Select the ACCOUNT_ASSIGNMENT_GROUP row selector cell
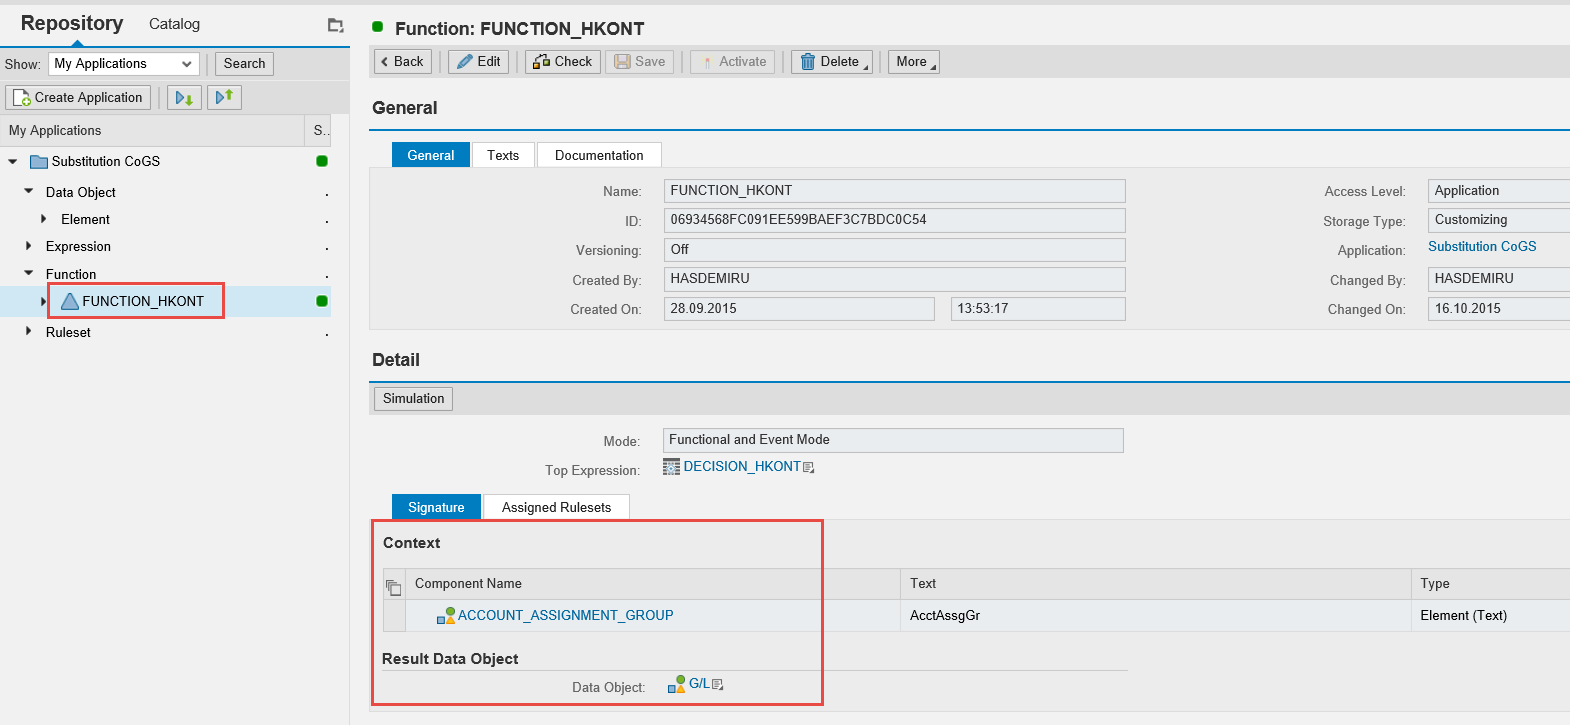 point(394,616)
